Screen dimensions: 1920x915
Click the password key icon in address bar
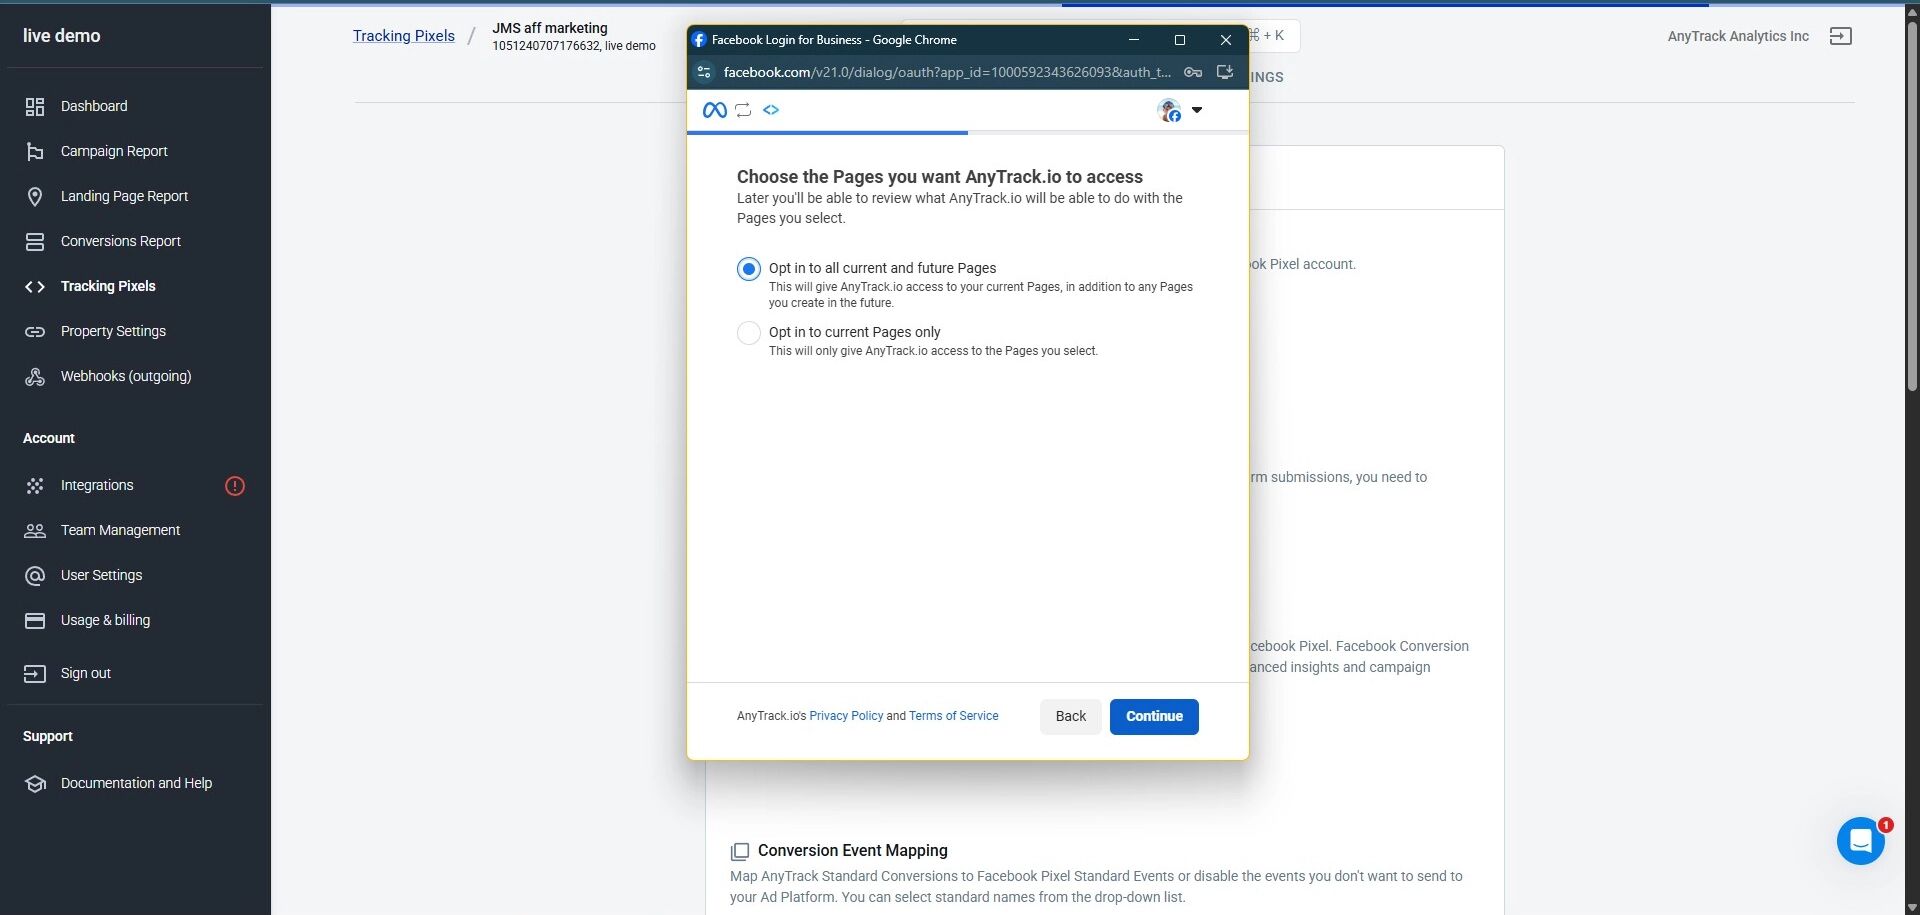tap(1193, 72)
